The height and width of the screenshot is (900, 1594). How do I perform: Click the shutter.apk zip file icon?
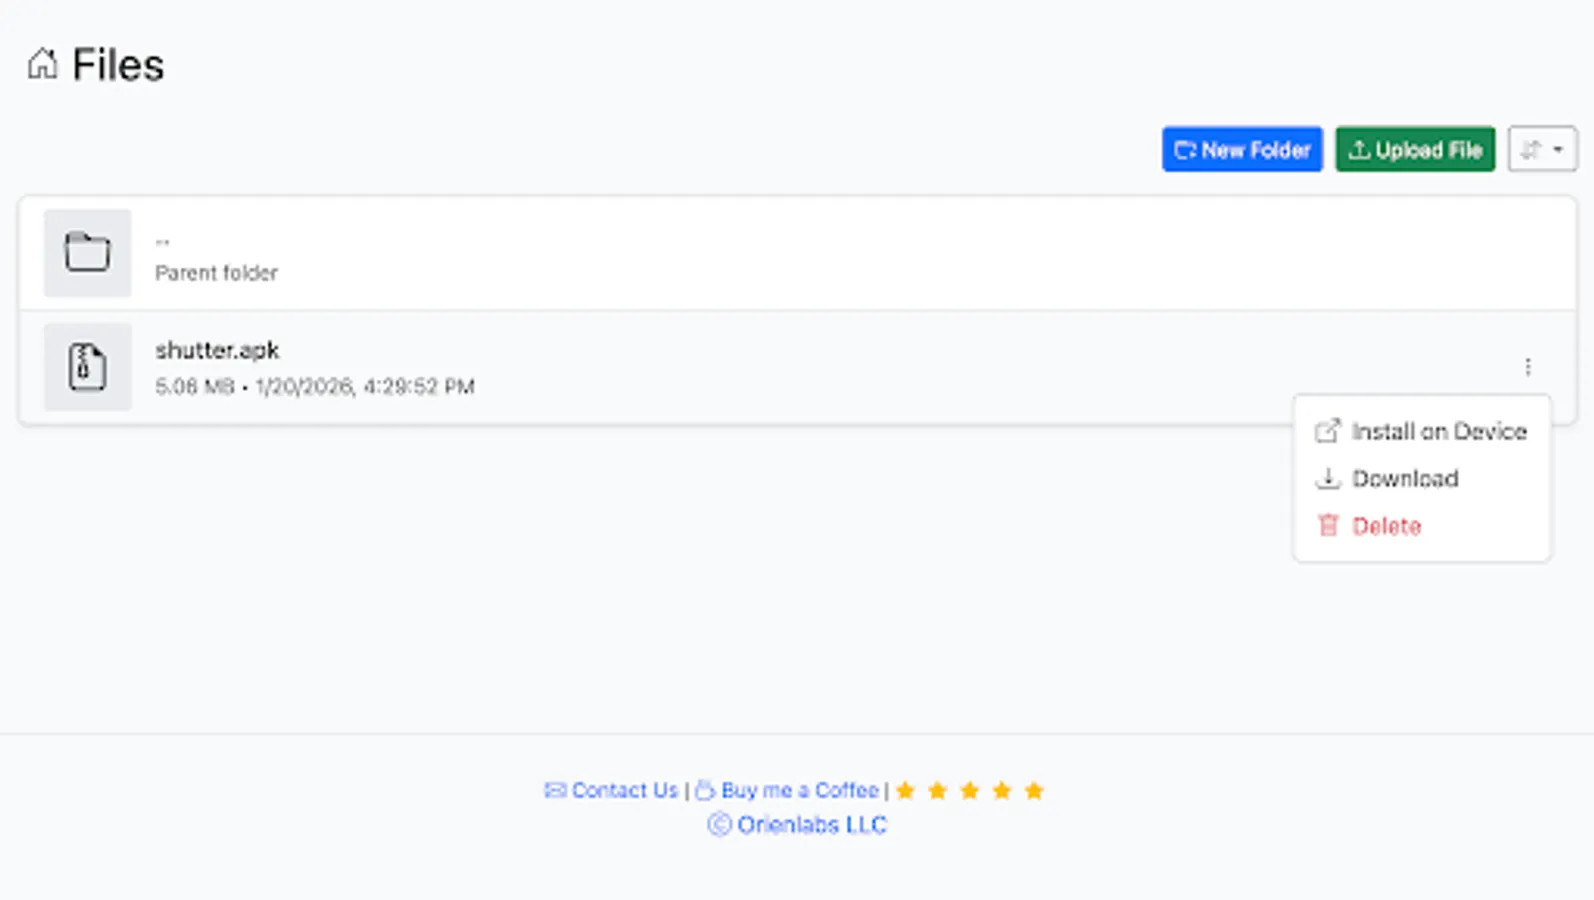[x=87, y=367]
